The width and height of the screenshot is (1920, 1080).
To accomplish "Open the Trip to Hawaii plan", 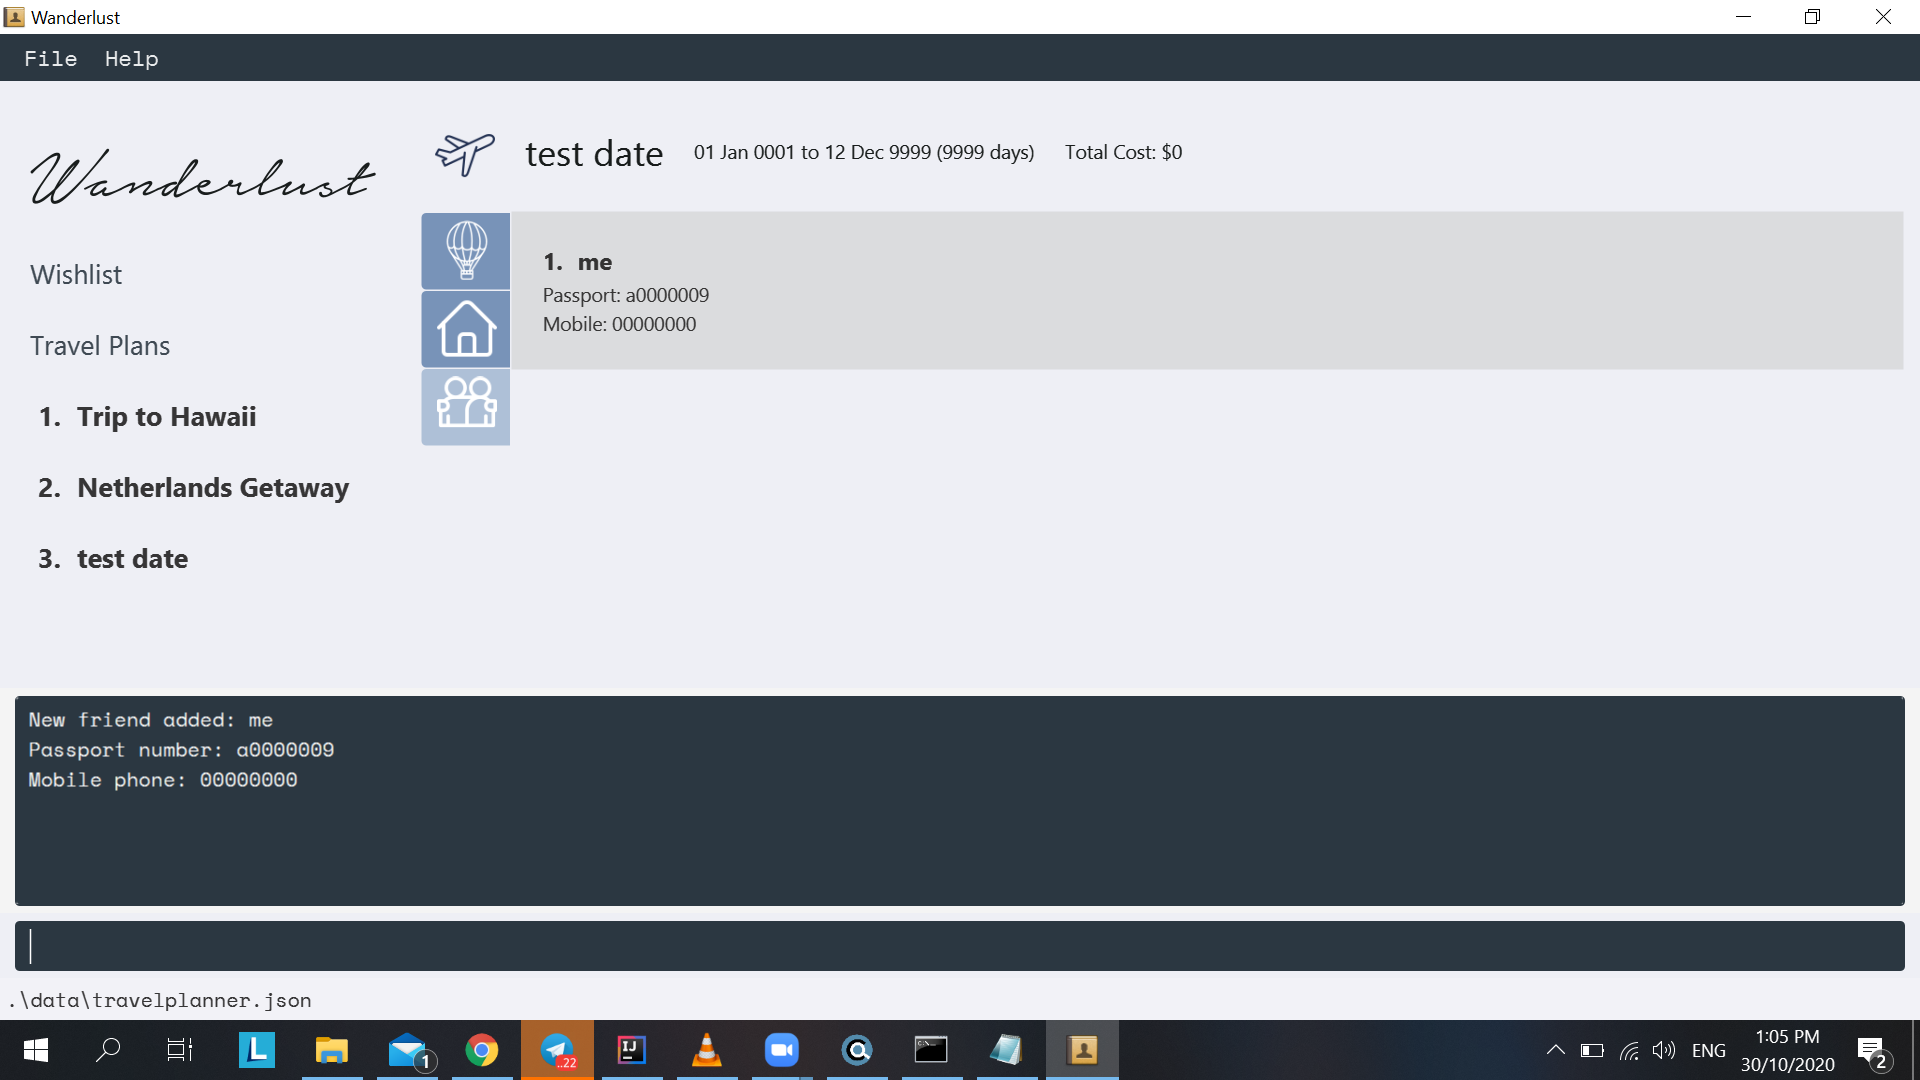I will point(166,417).
